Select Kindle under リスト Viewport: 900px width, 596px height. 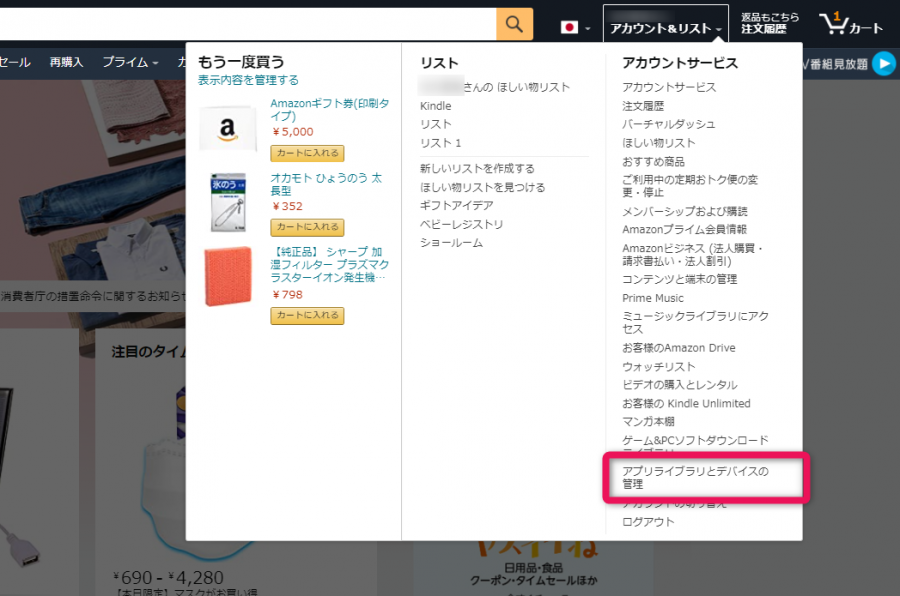tap(436, 106)
